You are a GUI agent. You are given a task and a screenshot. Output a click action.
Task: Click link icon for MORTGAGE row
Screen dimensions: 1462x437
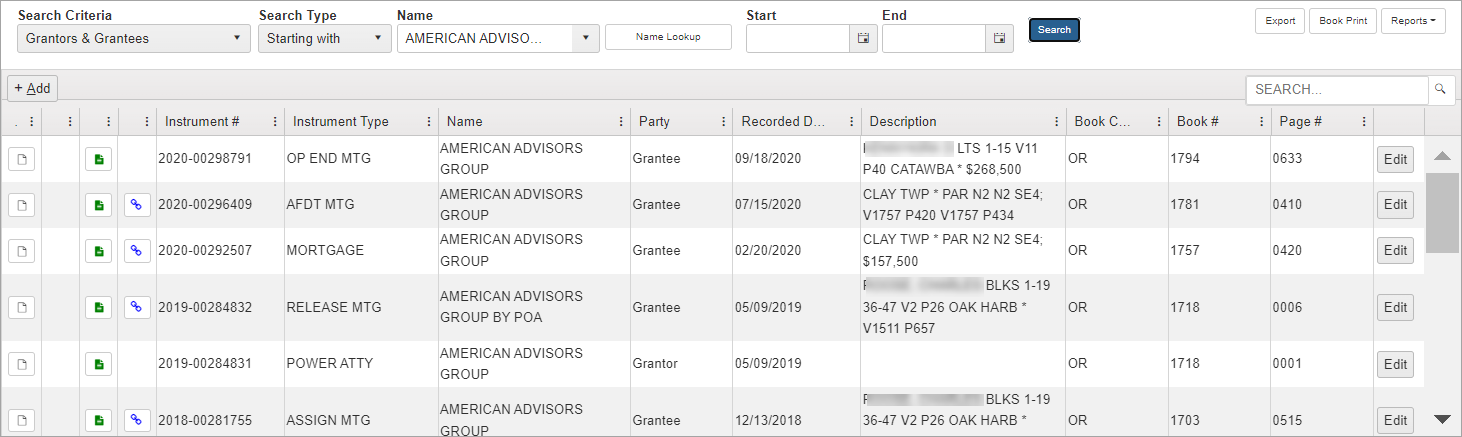coord(137,251)
